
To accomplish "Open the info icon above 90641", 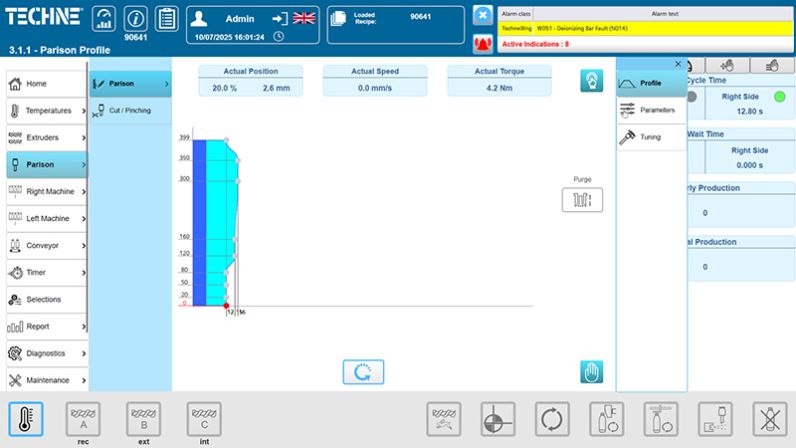I will tap(135, 19).
